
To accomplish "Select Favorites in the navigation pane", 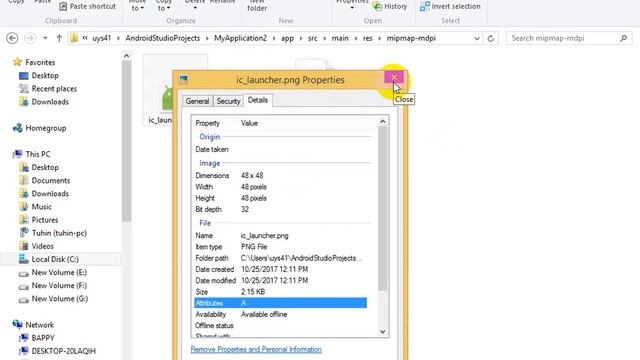I will [x=40, y=62].
